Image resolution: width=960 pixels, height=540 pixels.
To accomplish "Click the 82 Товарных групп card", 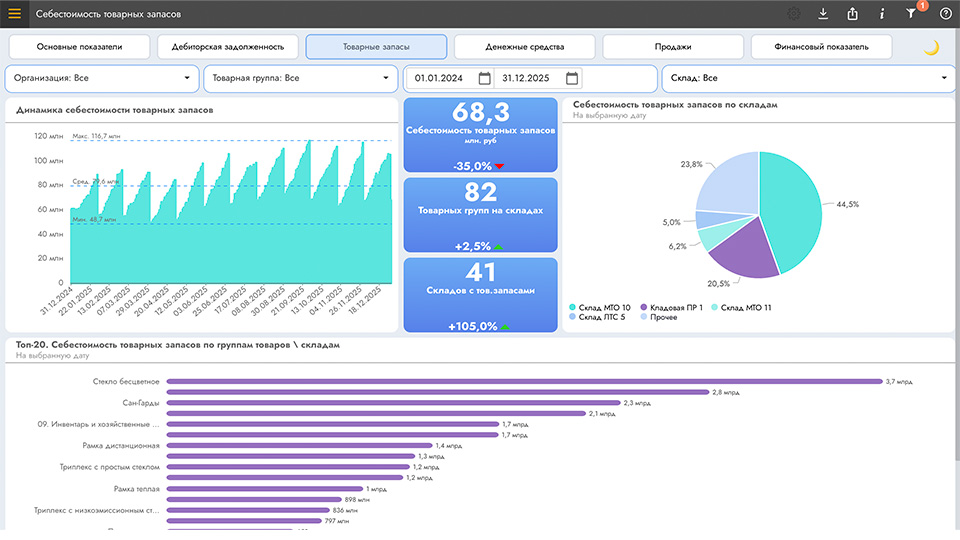I will click(481, 215).
